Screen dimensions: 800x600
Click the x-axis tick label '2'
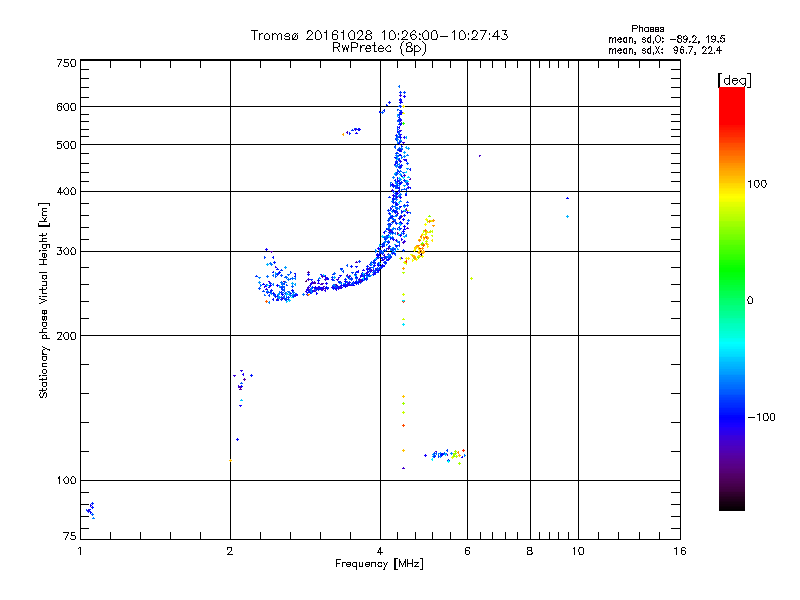[230, 551]
